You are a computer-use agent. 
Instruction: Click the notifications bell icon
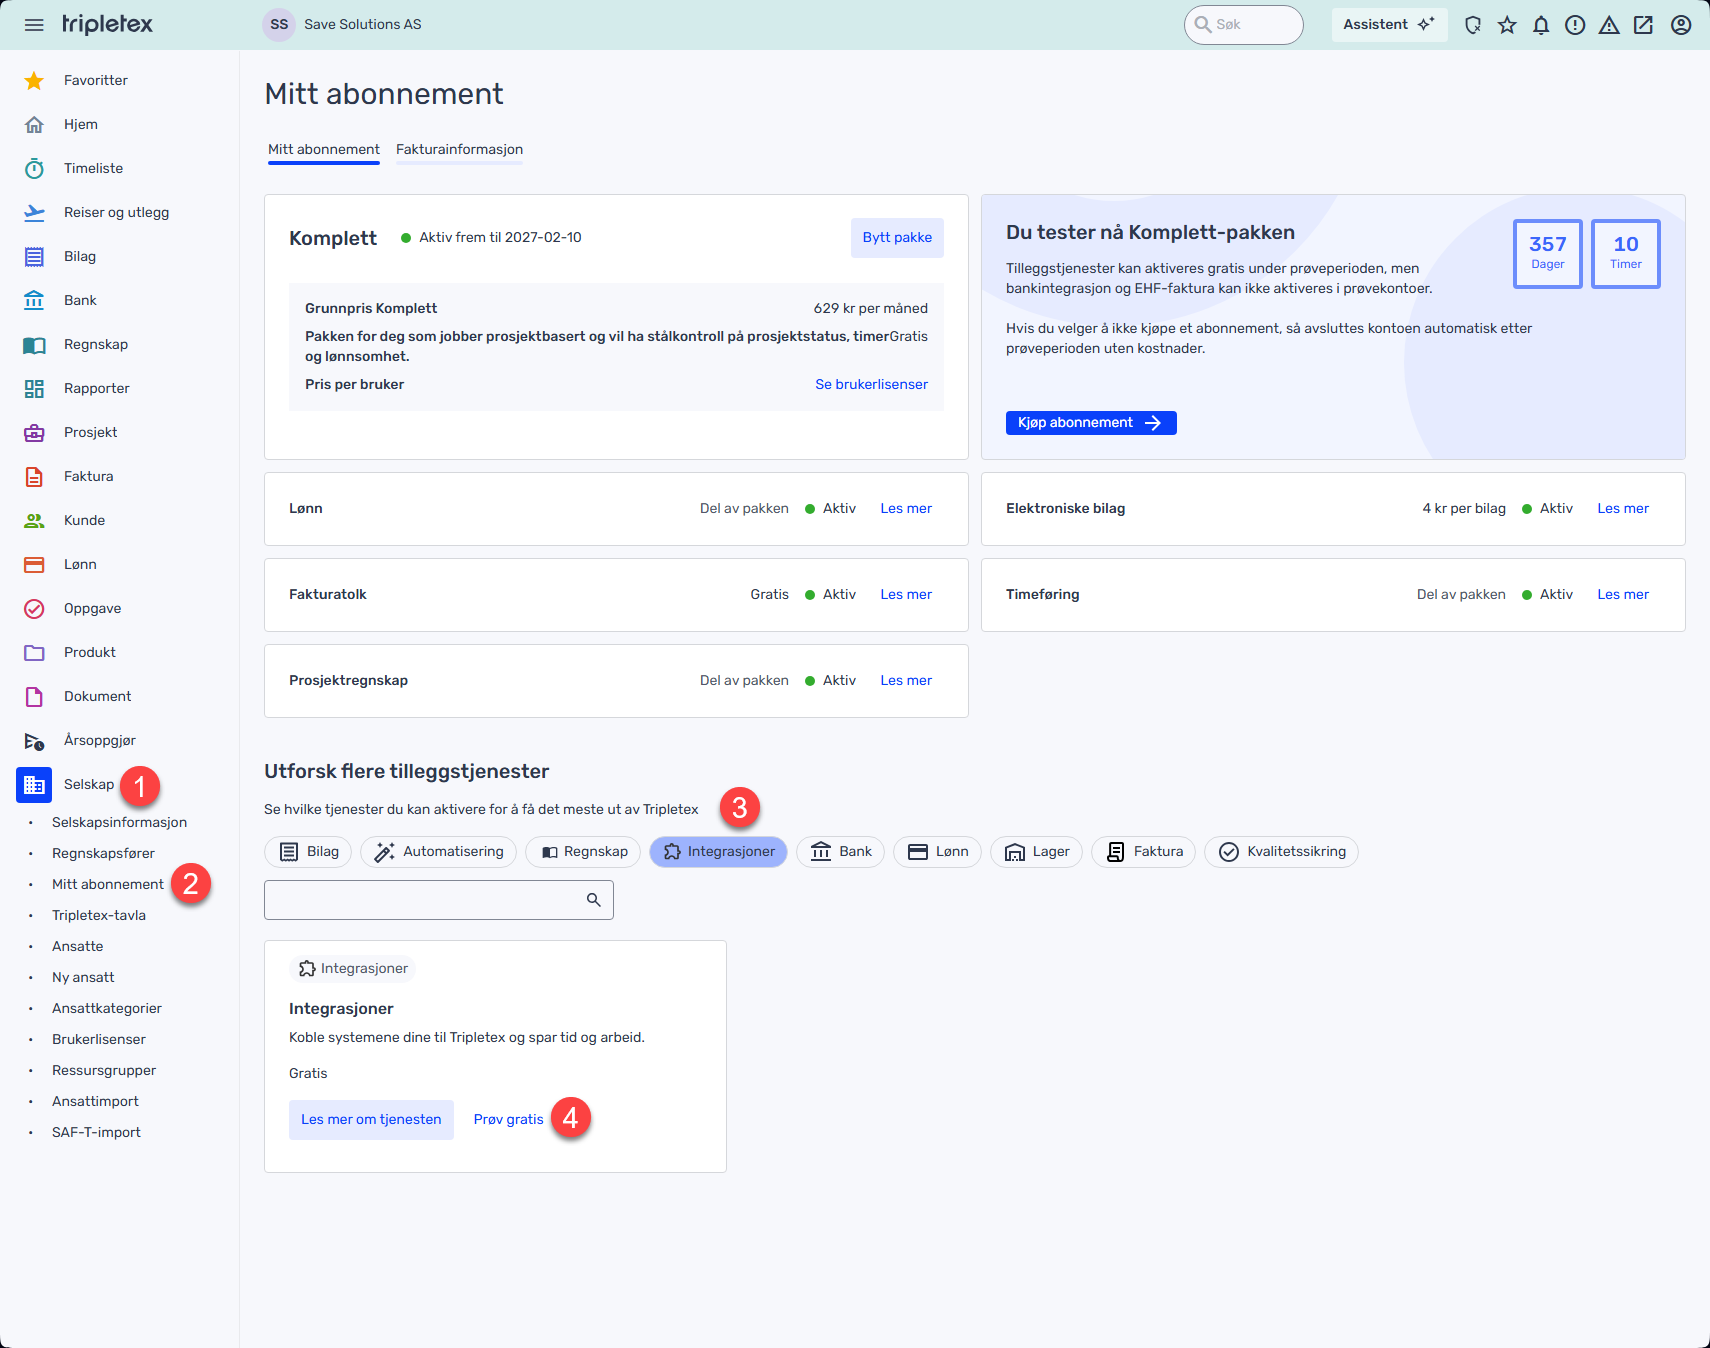pyautogui.click(x=1541, y=25)
